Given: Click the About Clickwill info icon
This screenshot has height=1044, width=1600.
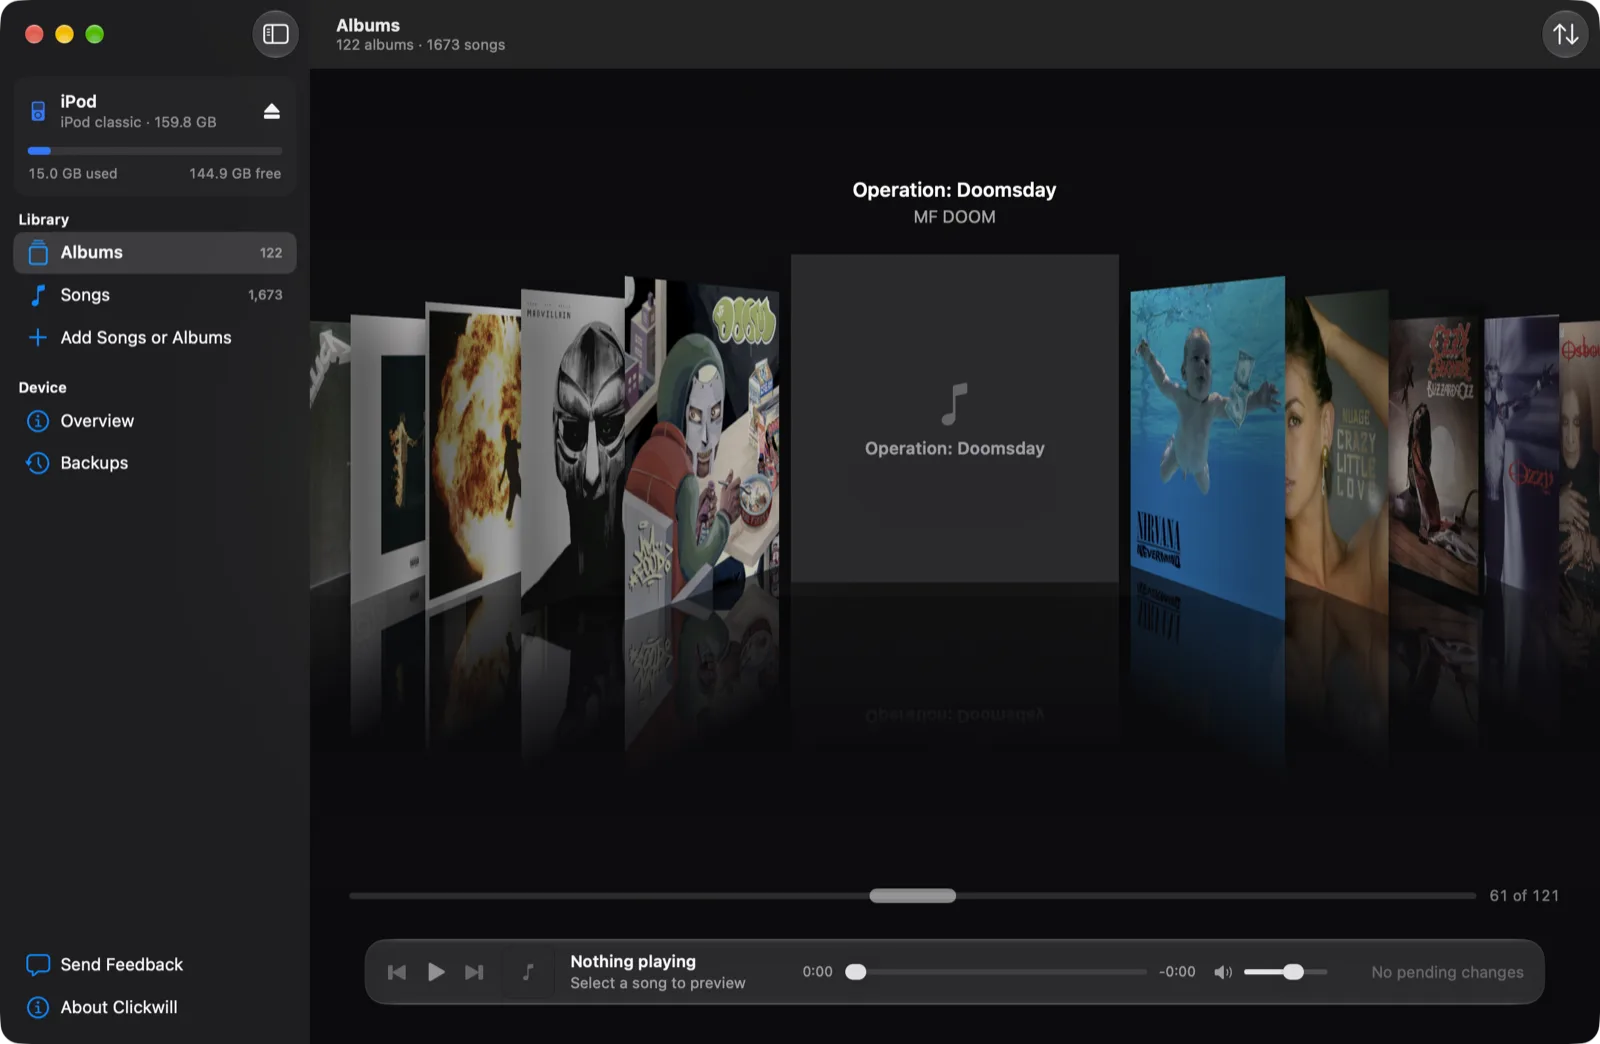Looking at the screenshot, I should coord(38,1007).
